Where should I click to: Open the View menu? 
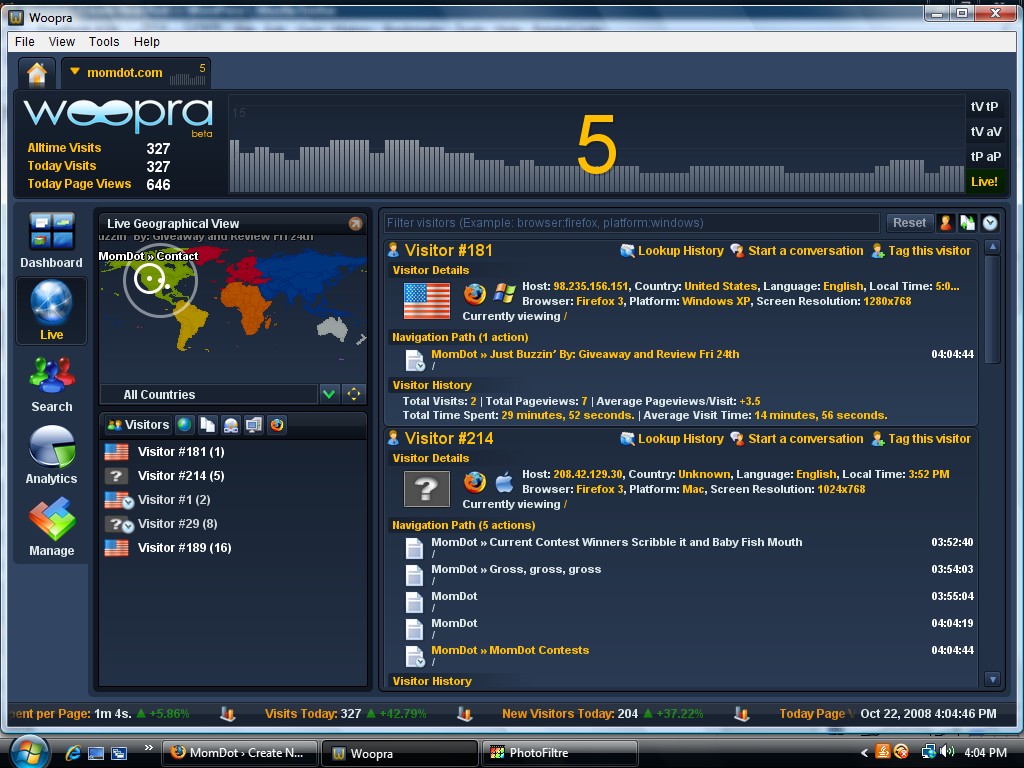(61, 42)
